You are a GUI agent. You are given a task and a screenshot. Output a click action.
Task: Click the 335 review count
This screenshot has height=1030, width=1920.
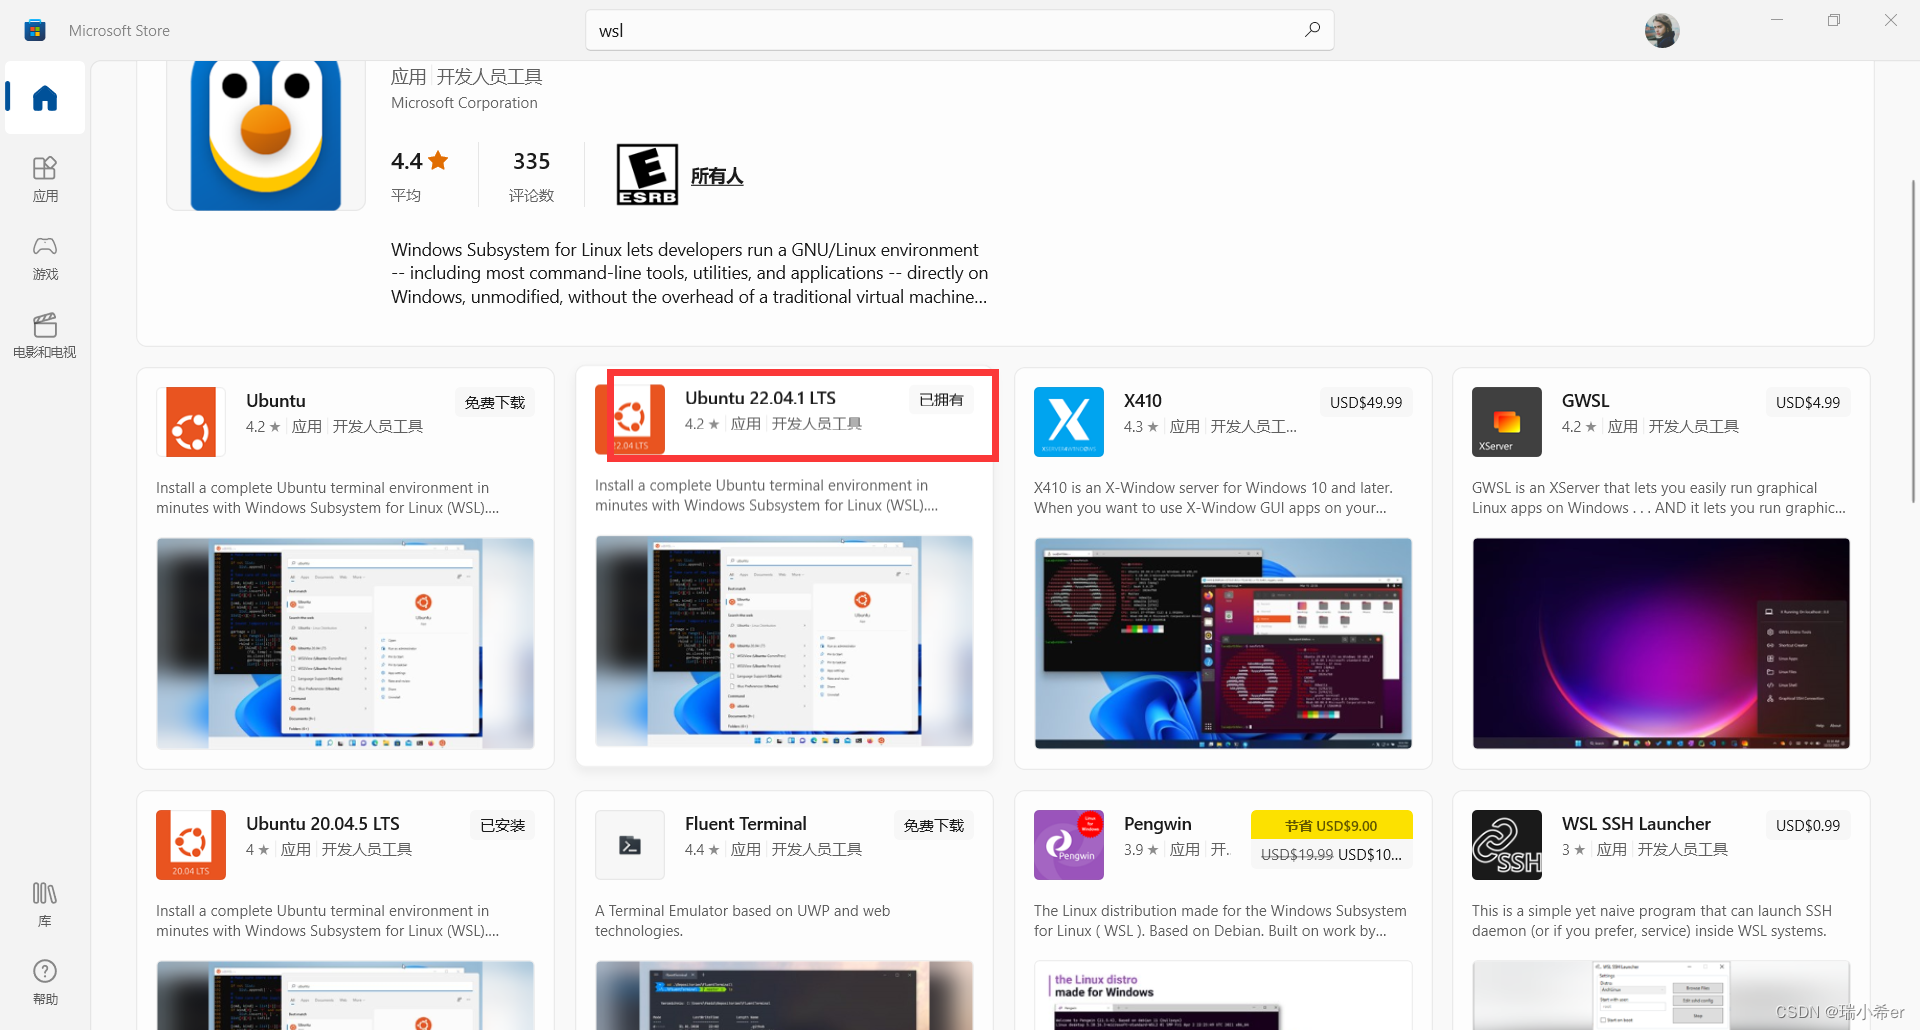[531, 161]
